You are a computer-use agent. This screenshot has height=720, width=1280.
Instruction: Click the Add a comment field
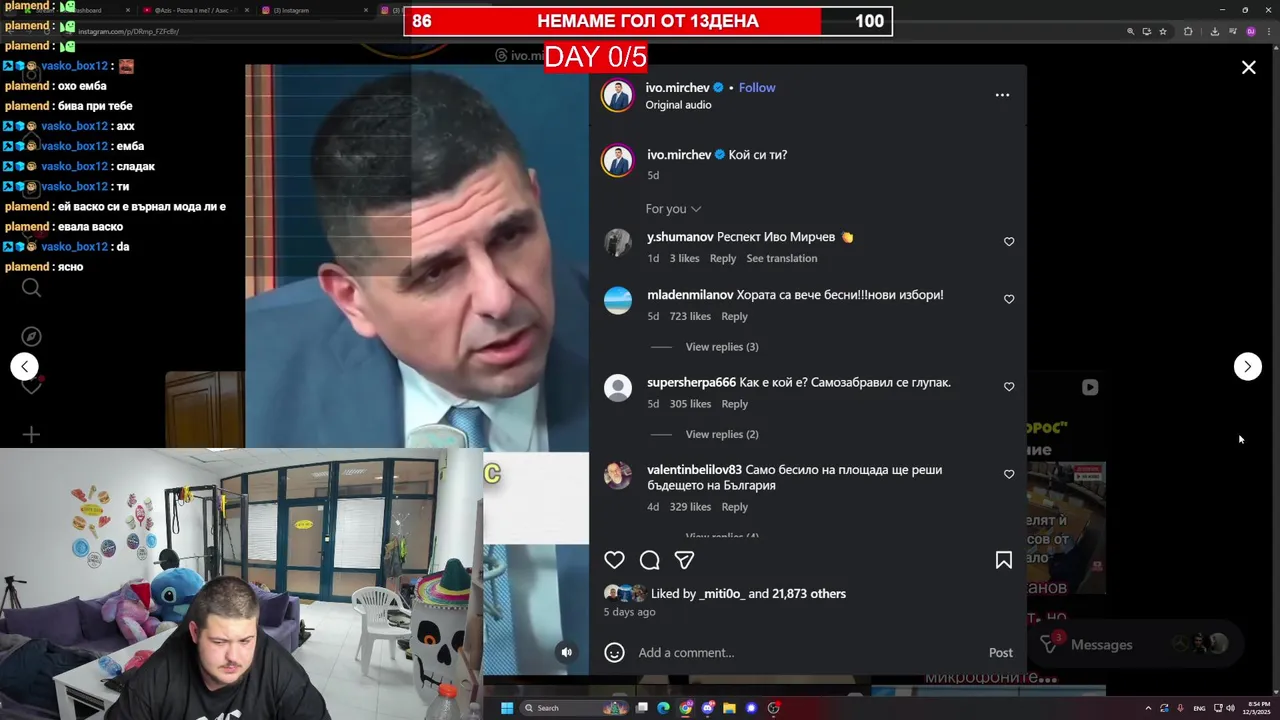(x=808, y=652)
